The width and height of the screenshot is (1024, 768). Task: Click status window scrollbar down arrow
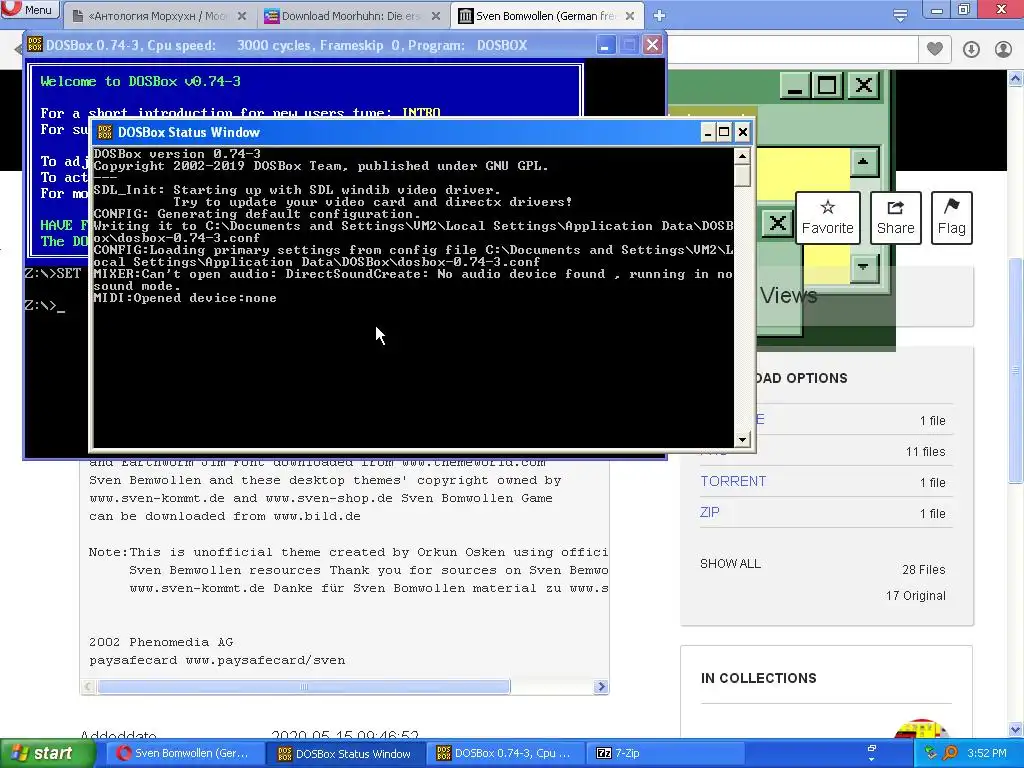coord(742,440)
